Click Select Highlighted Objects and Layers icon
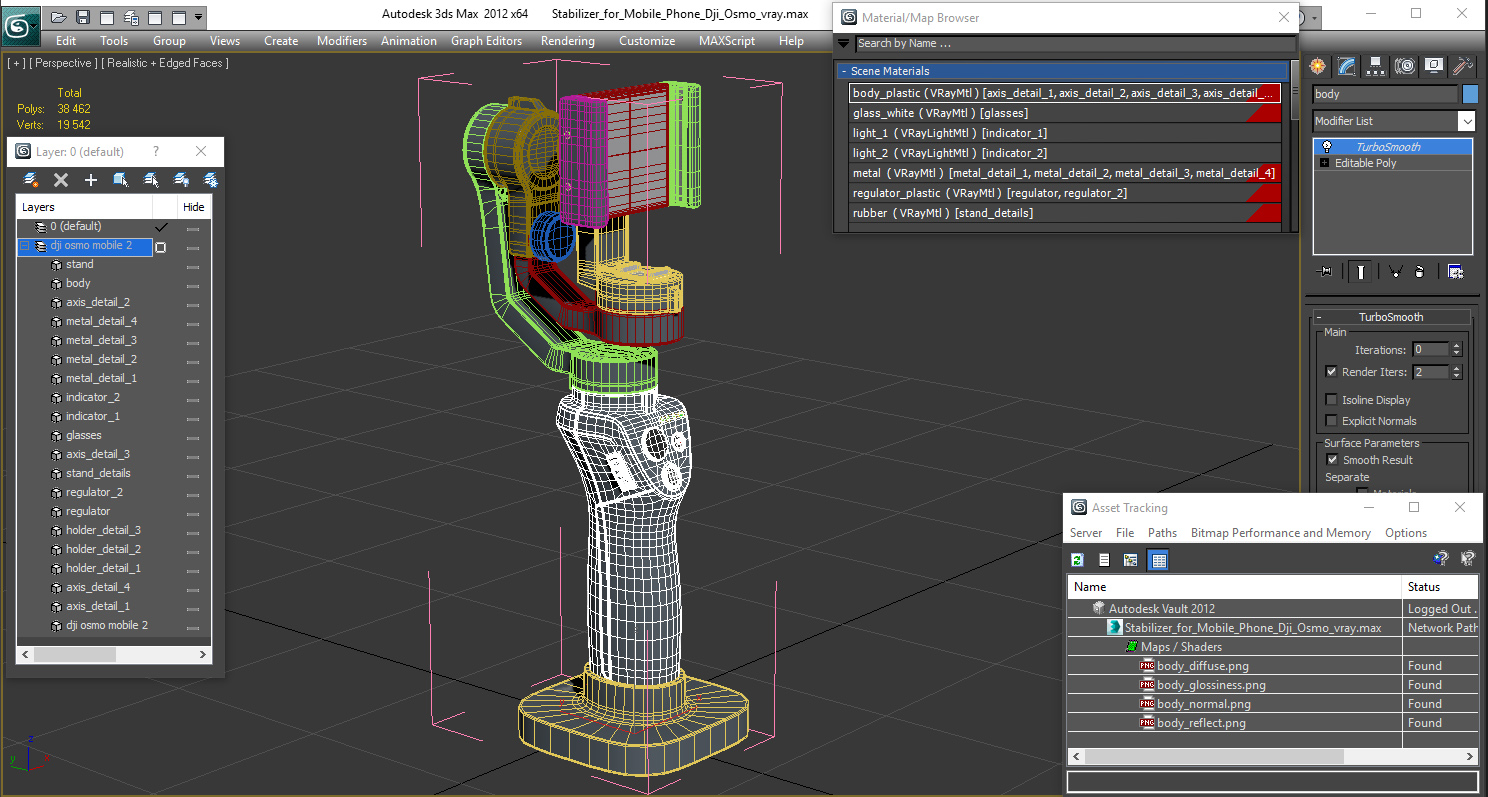This screenshot has height=797, width=1488. 121,180
